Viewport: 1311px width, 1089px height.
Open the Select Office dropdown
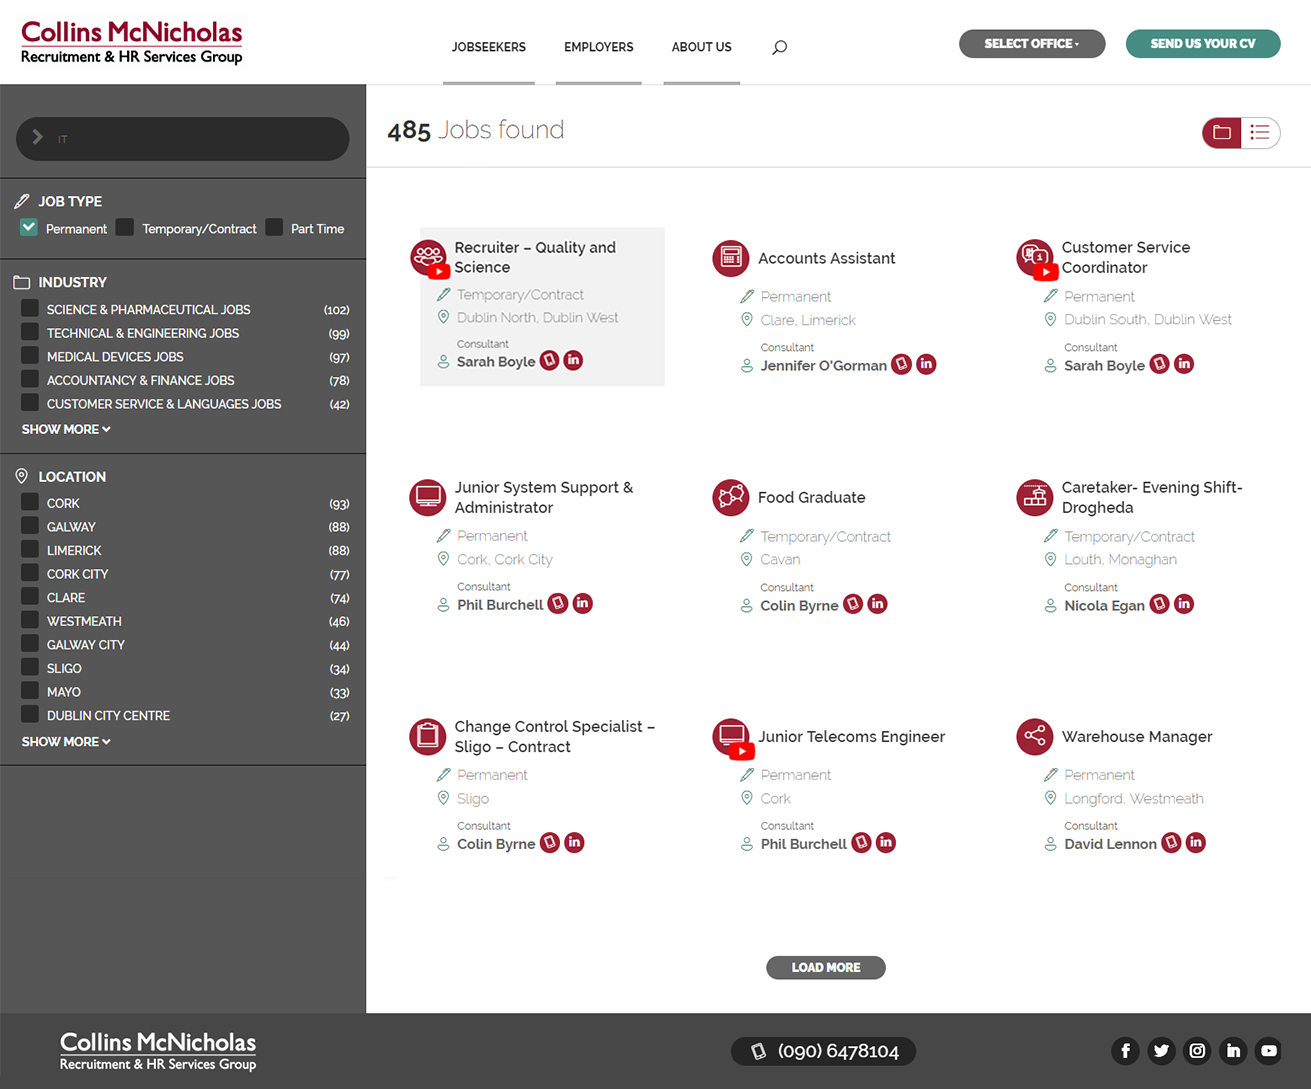[1032, 44]
